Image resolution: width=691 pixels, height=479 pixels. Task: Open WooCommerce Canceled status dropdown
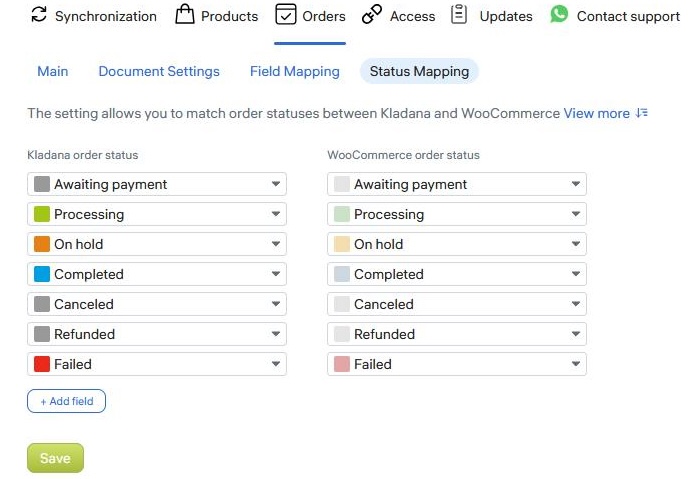[457, 304]
